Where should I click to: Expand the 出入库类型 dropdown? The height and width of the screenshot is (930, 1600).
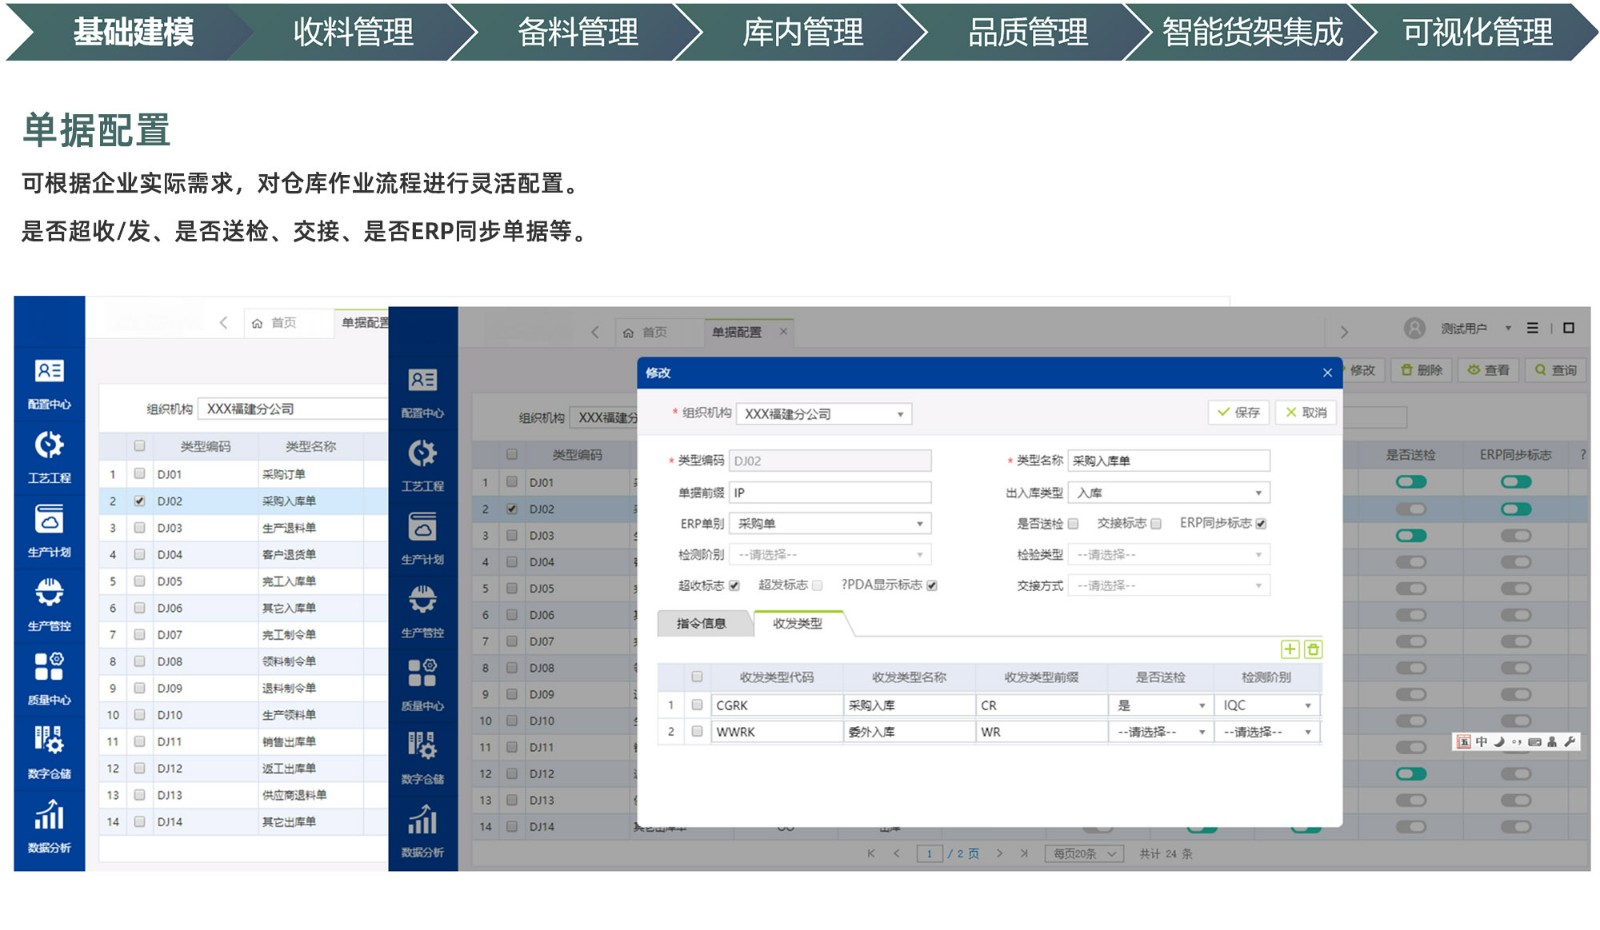point(1168,493)
